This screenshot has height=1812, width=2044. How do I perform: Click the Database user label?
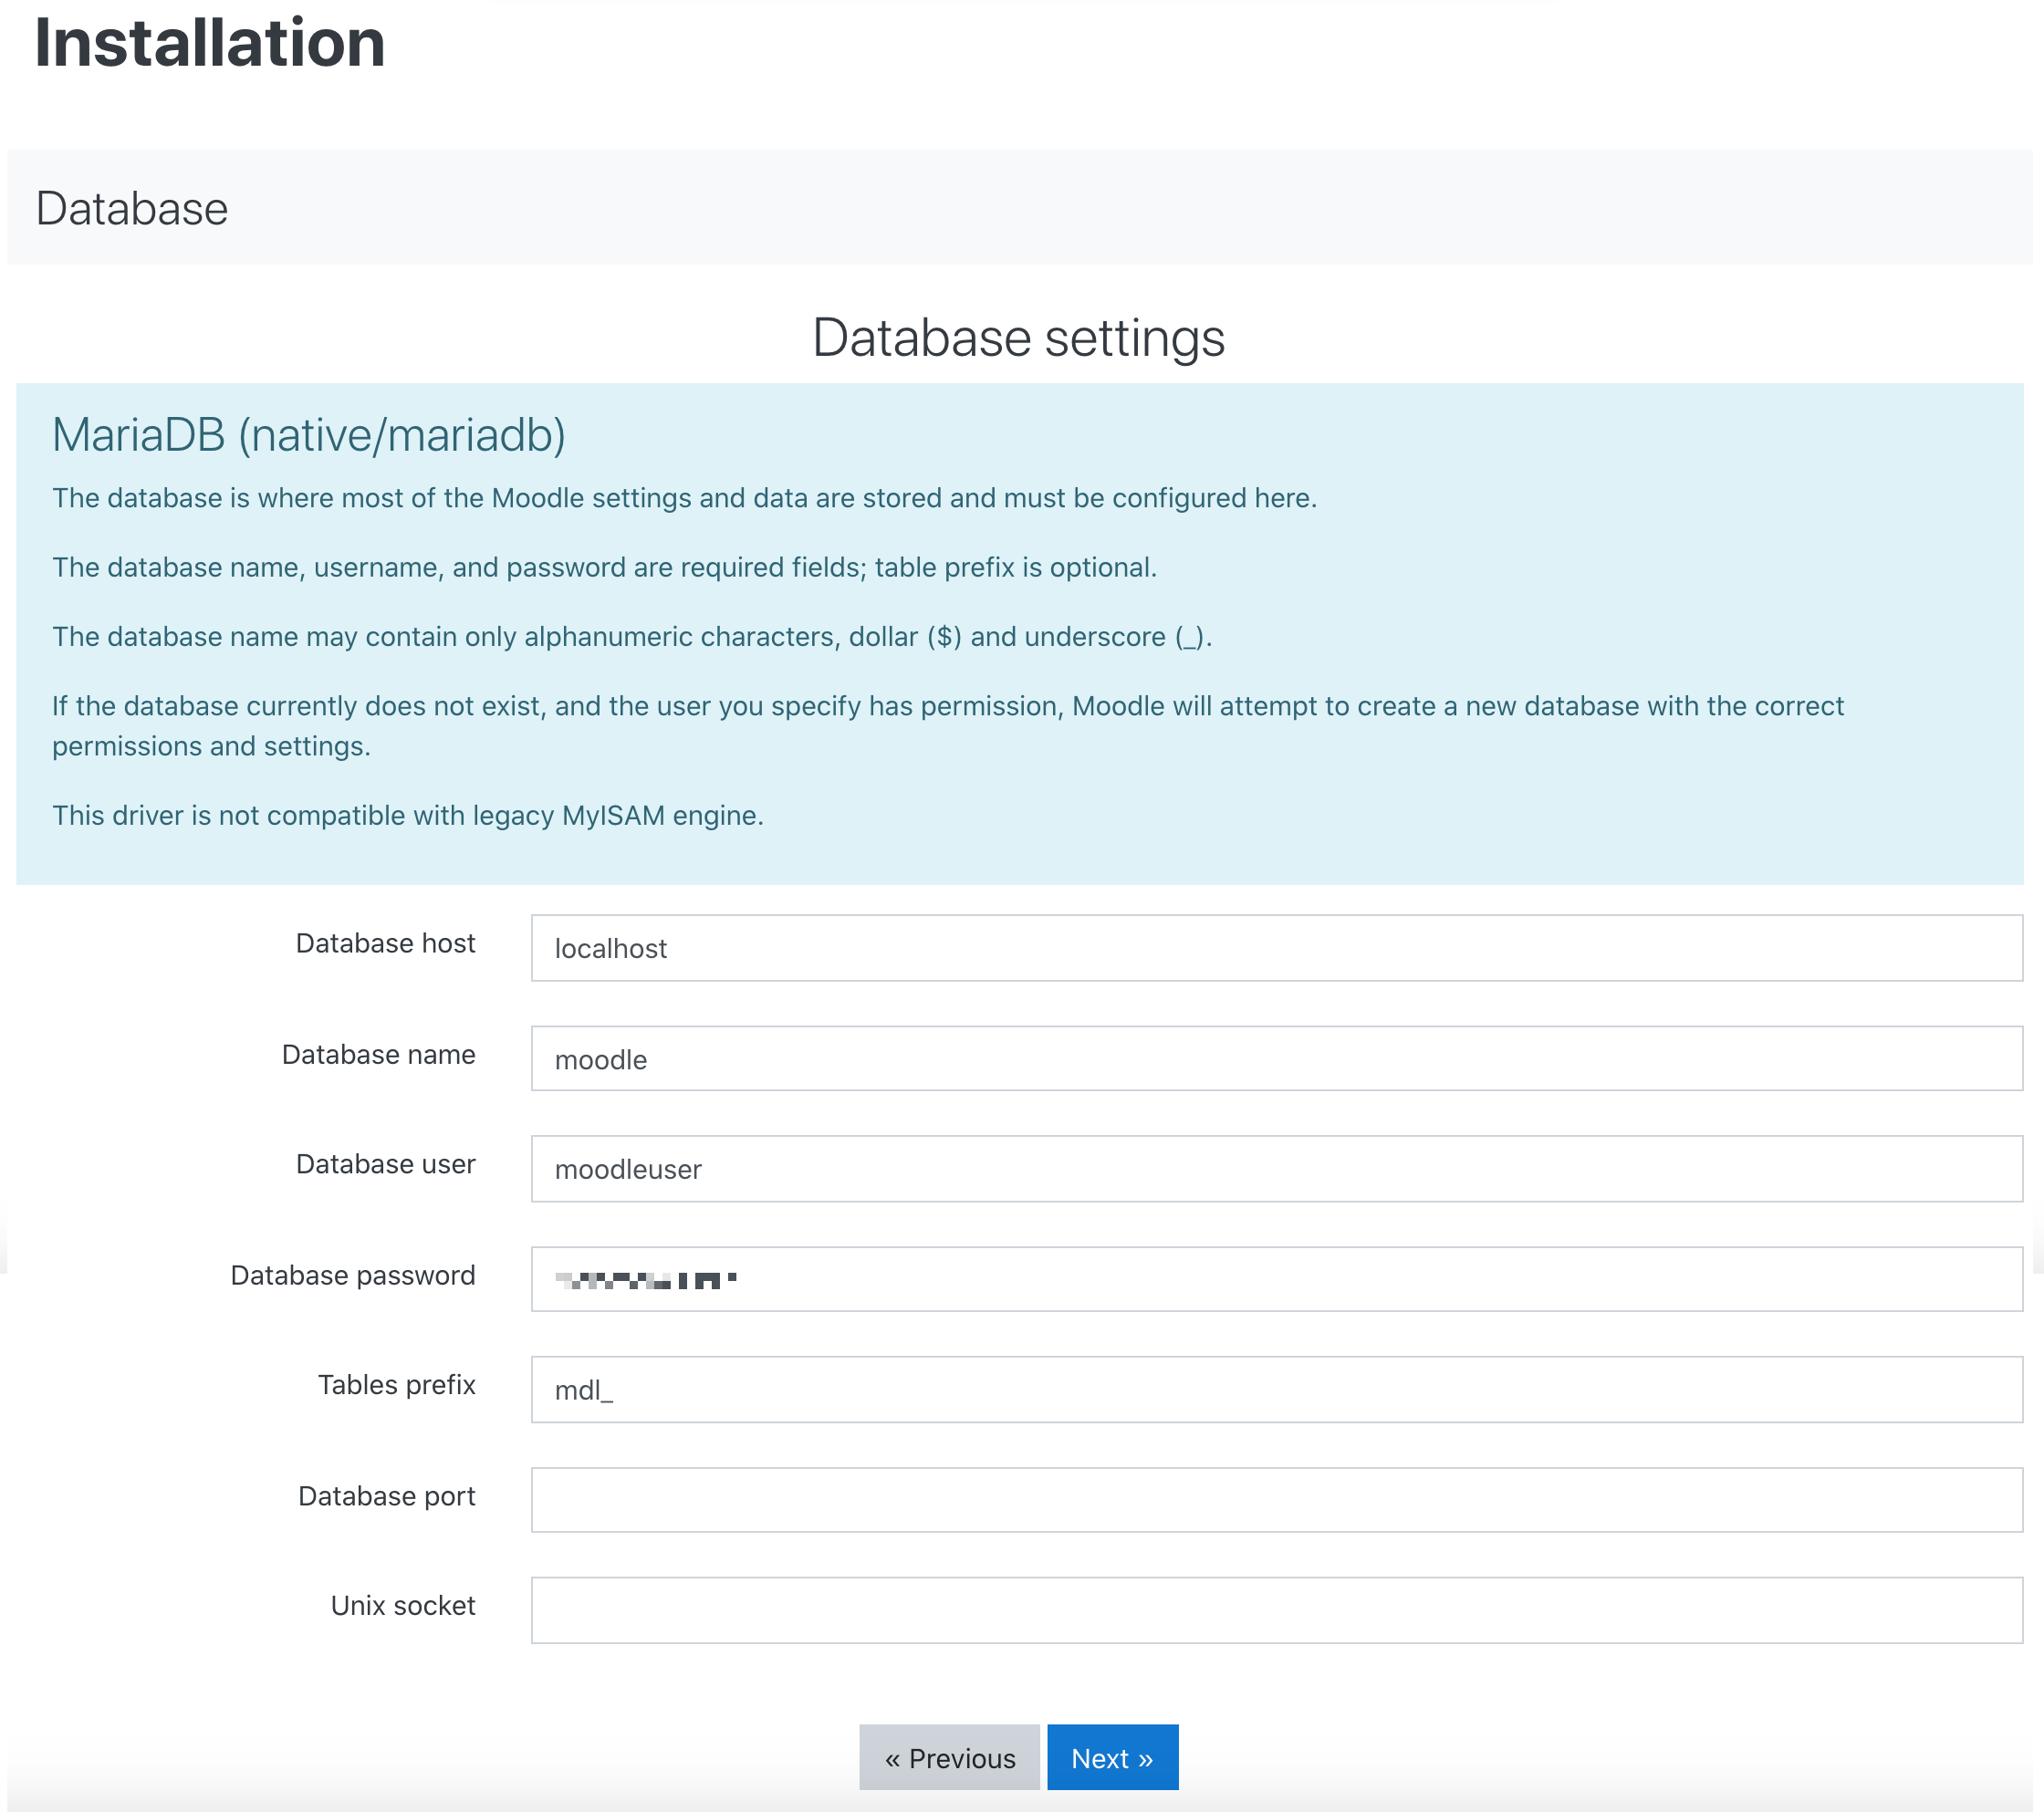(x=385, y=1164)
